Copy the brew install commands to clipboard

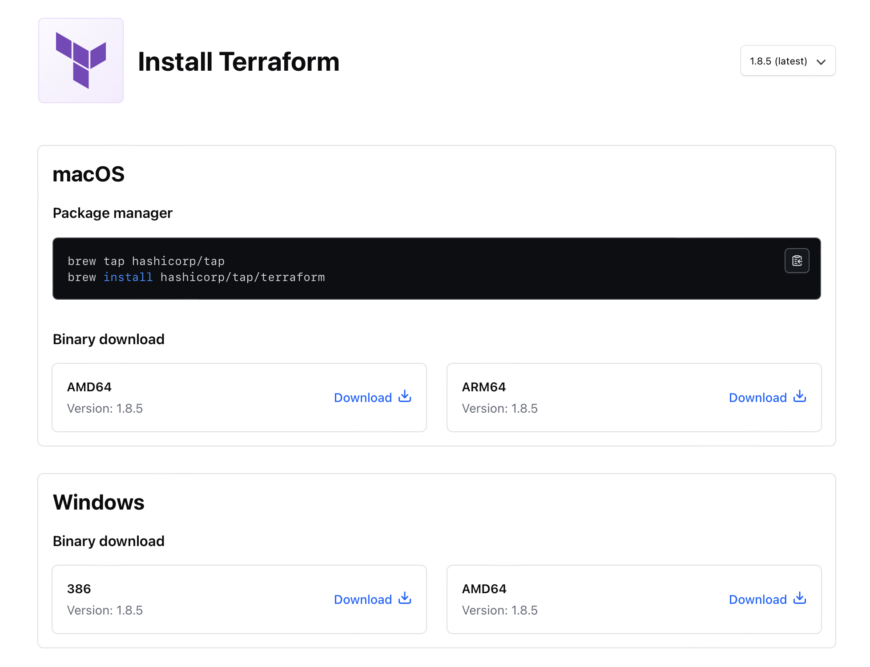tap(796, 261)
